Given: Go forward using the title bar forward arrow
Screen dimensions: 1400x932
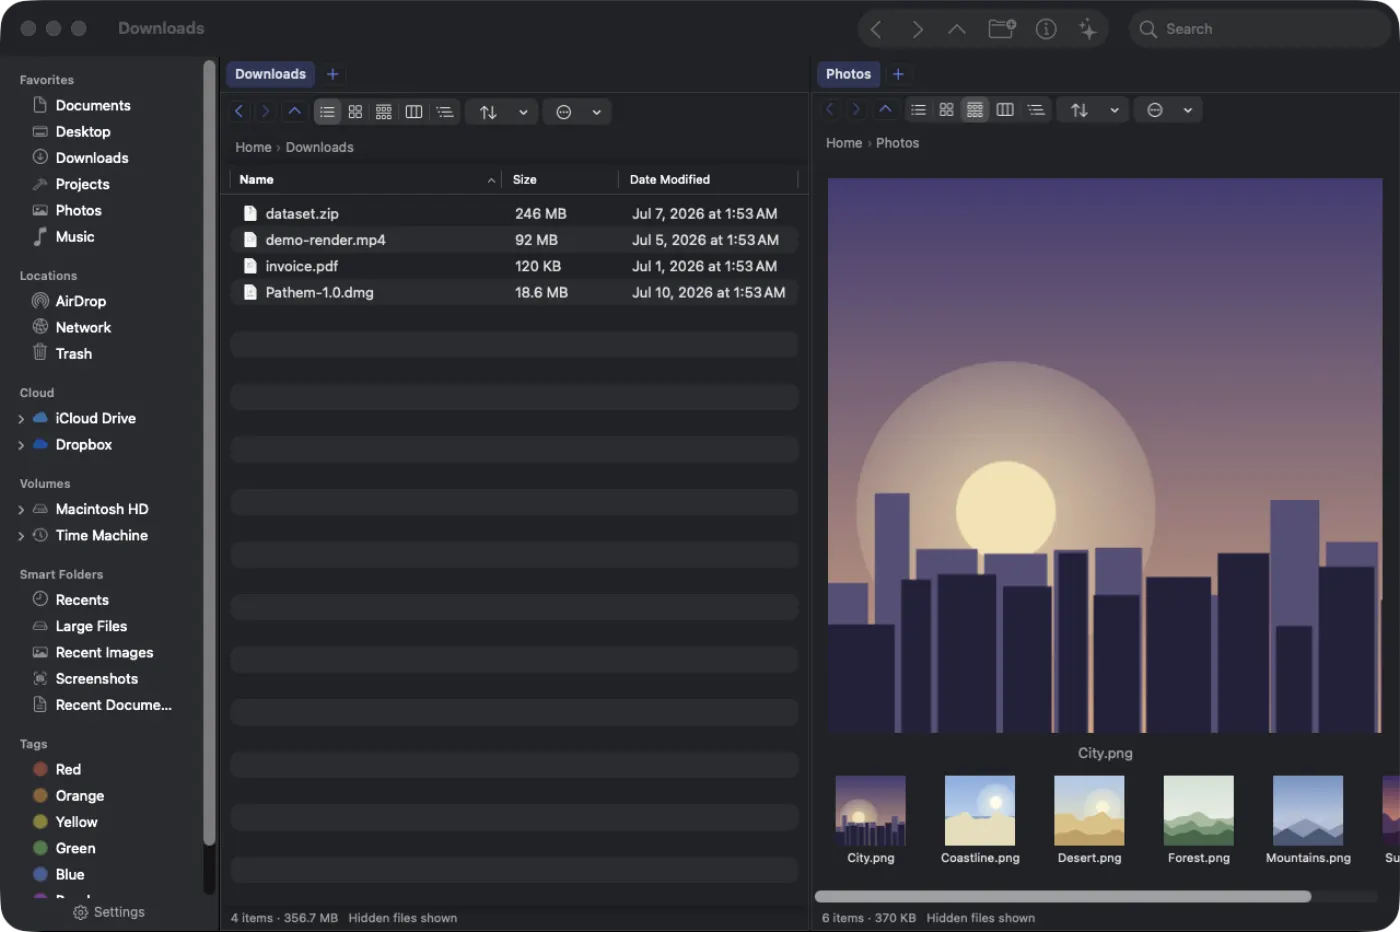Looking at the screenshot, I should coord(917,29).
